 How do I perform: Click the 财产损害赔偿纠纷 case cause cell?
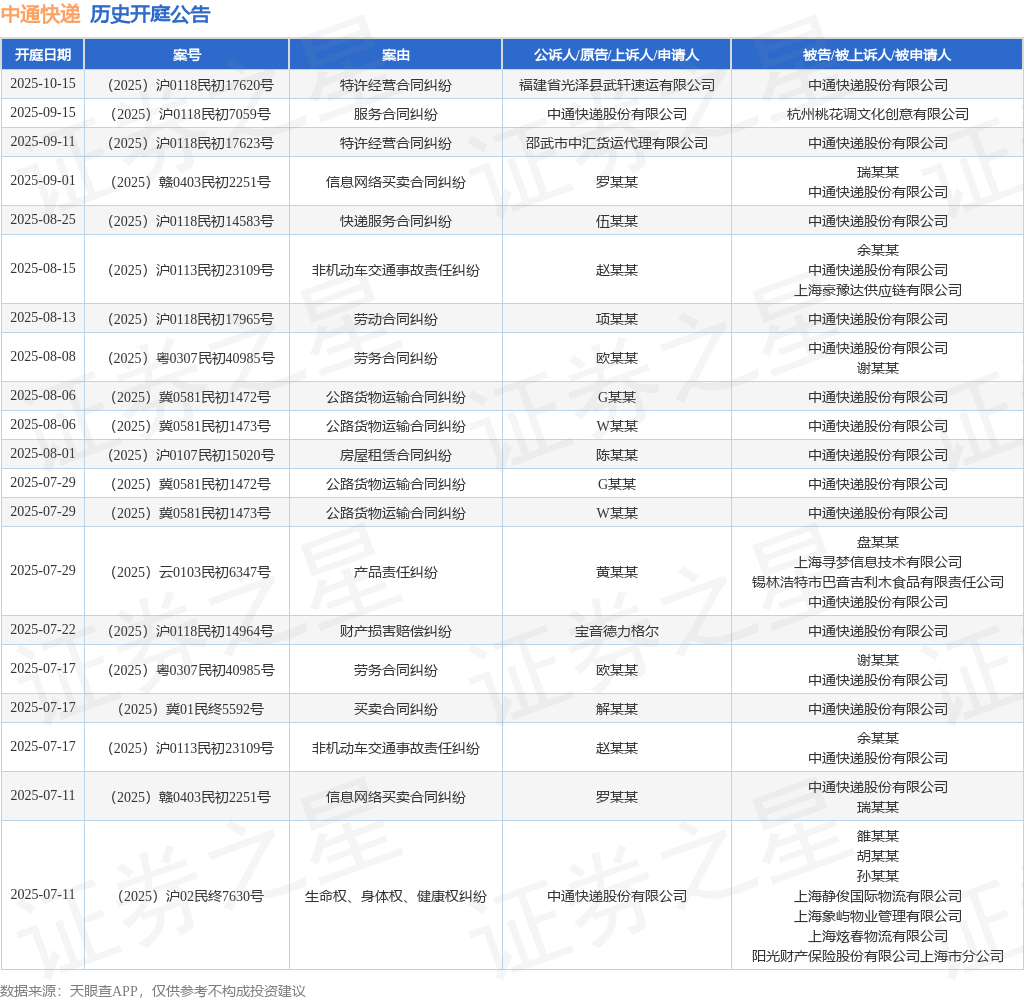pyautogui.click(x=396, y=631)
